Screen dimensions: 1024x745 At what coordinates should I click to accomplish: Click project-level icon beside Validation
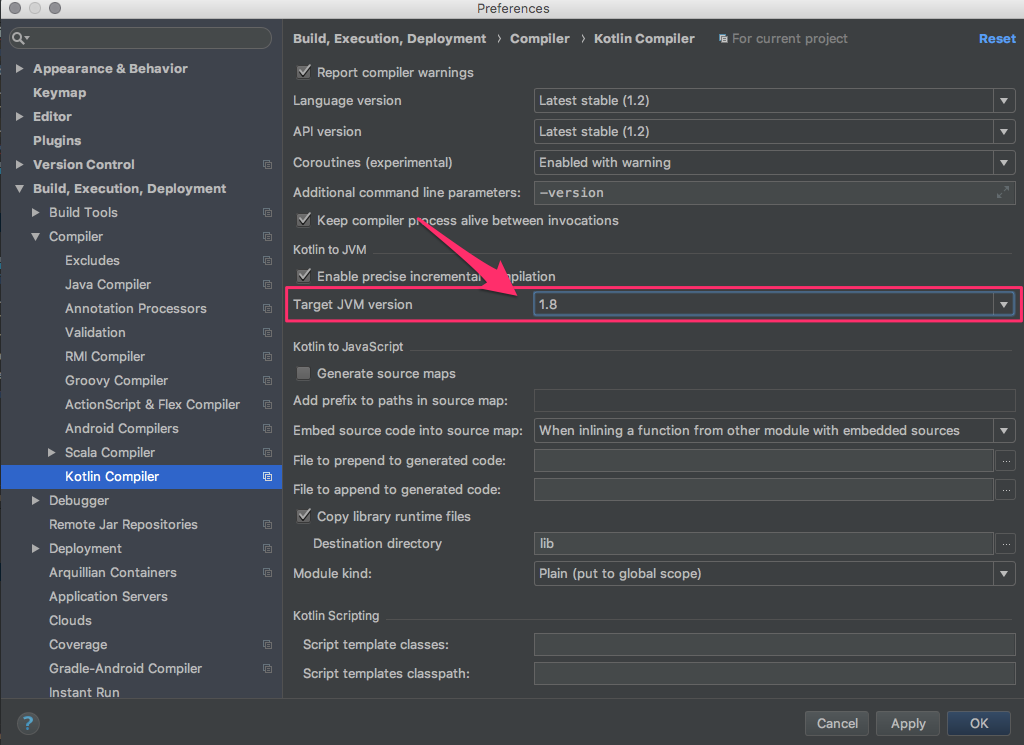(267, 332)
